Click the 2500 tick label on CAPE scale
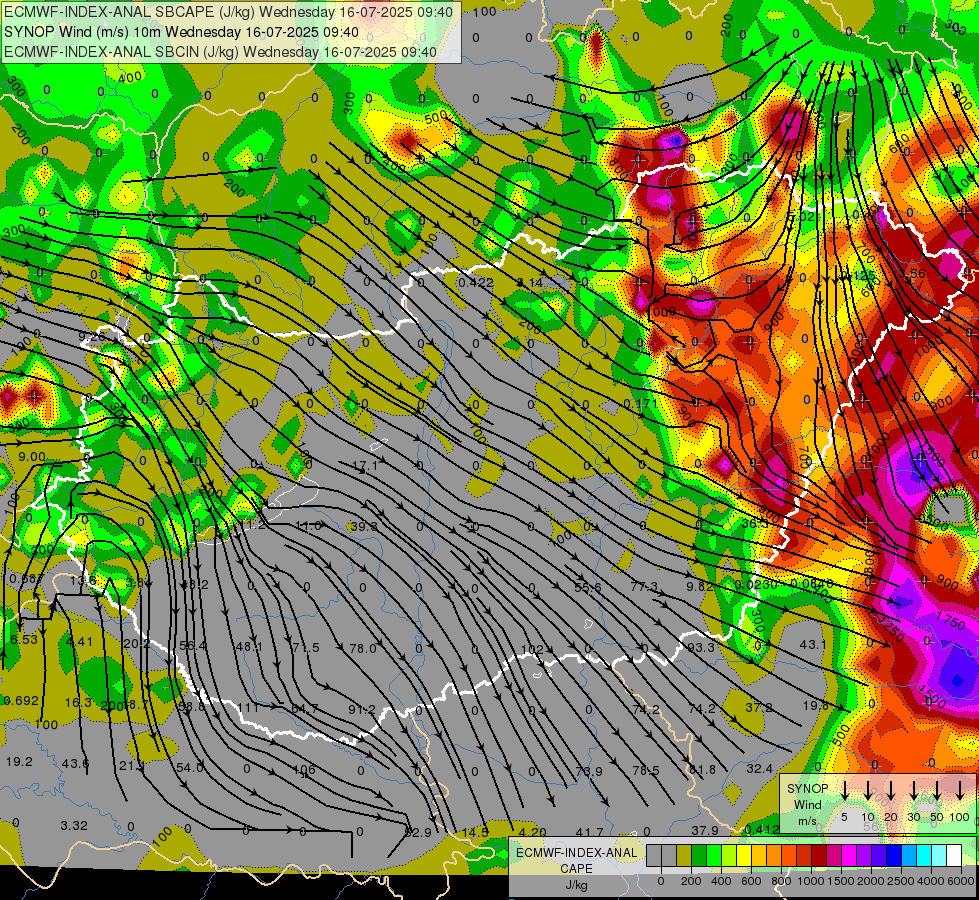This screenshot has height=900, width=979. click(x=902, y=881)
